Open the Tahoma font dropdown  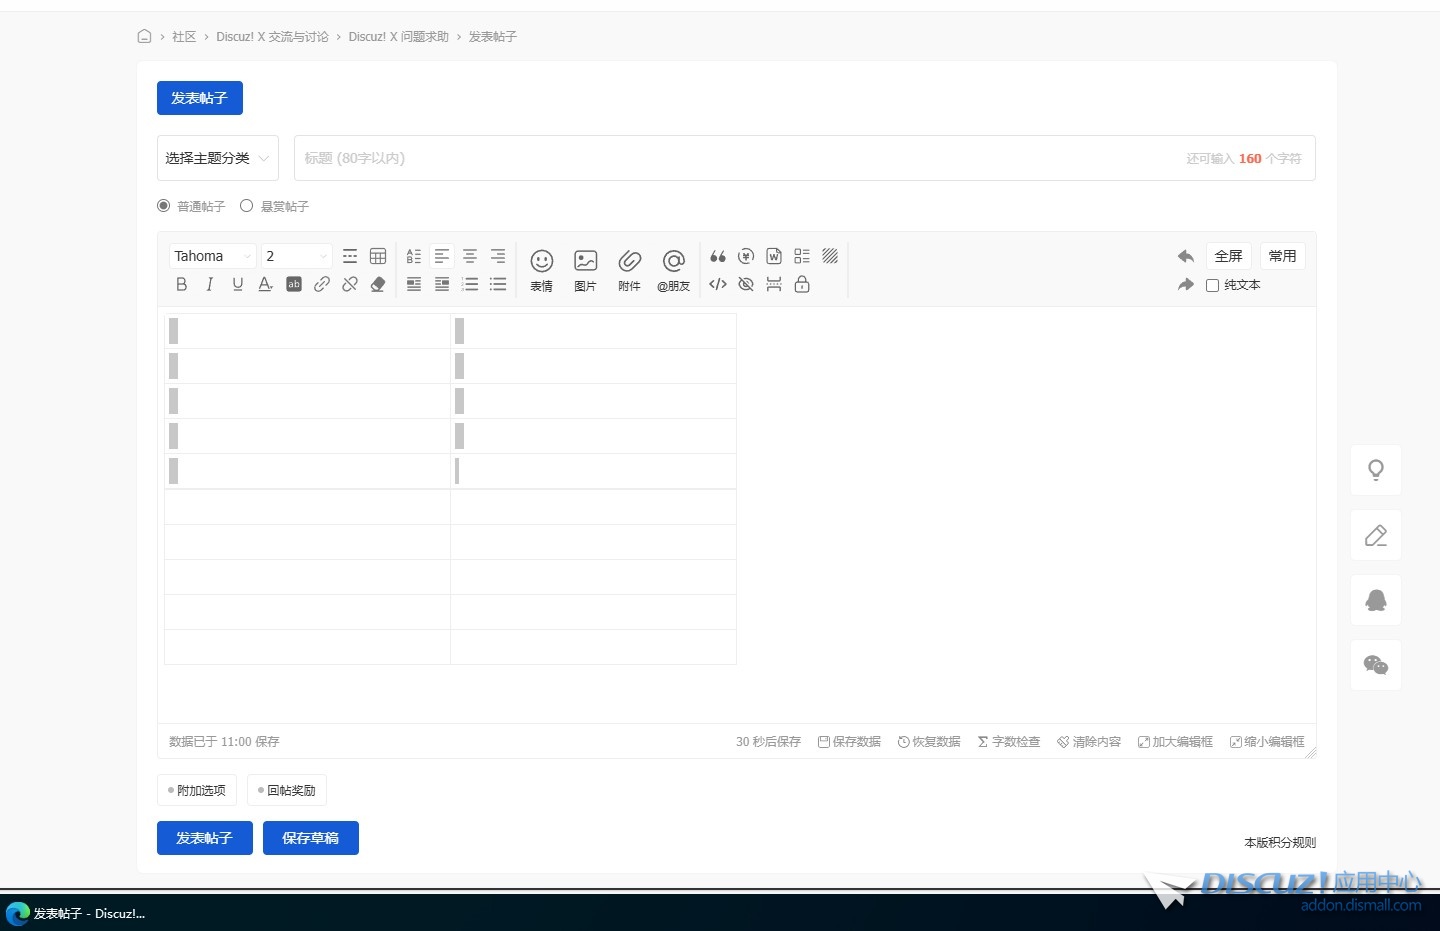click(x=212, y=256)
